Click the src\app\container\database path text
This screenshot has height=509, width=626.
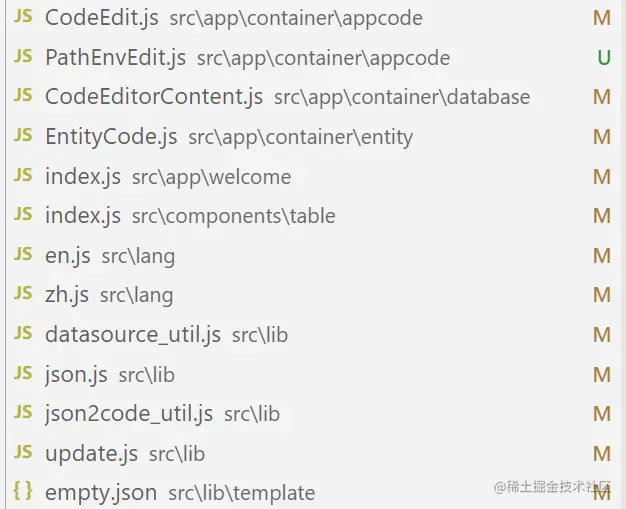pos(402,97)
